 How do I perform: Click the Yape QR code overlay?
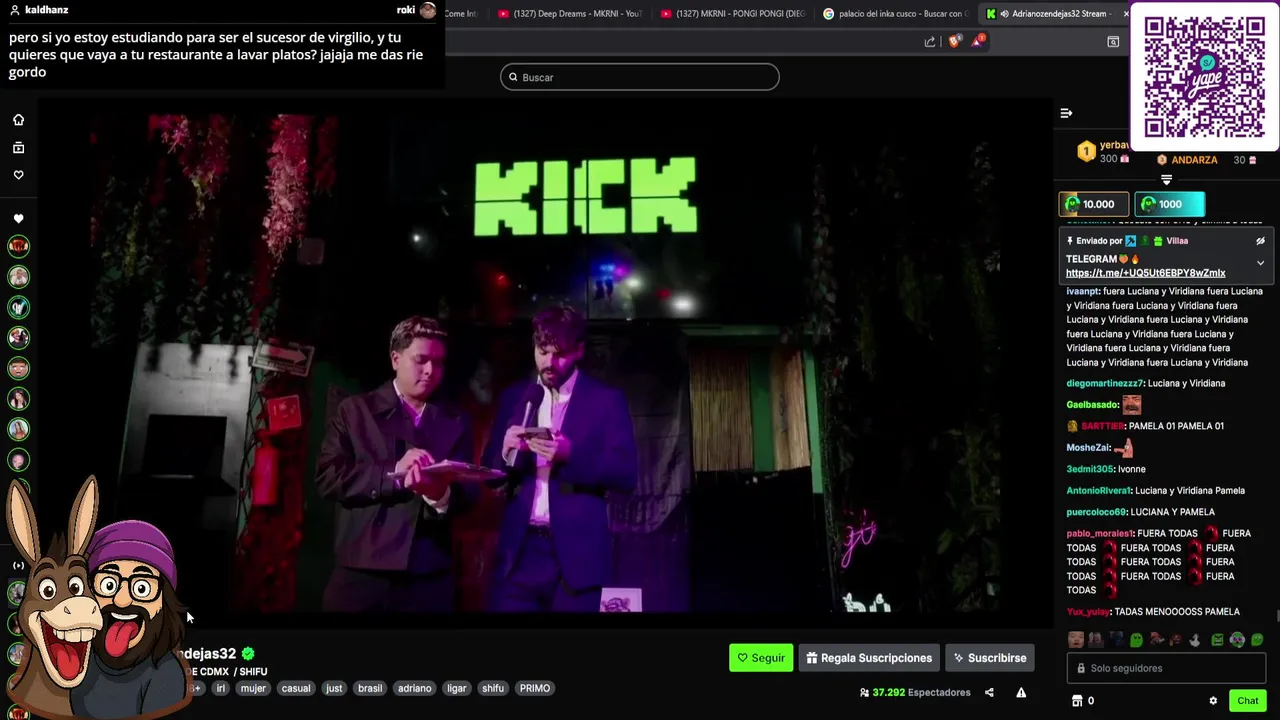click(1204, 76)
